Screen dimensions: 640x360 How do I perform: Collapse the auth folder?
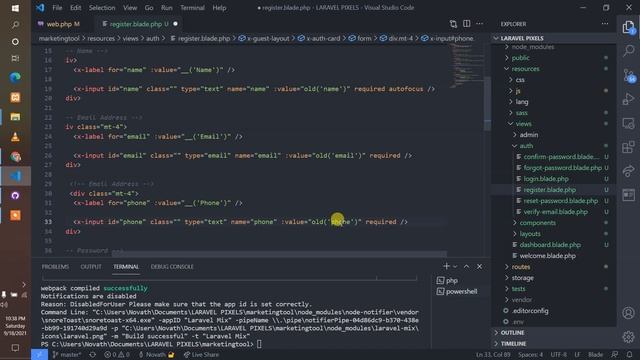click(526, 146)
